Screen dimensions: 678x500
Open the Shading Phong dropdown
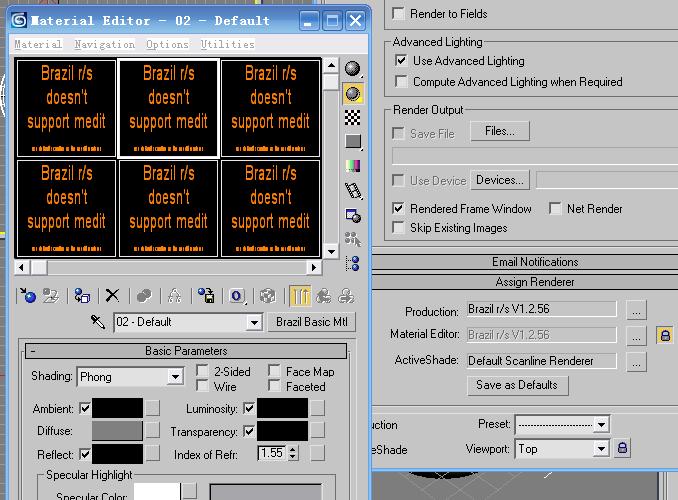tap(176, 377)
